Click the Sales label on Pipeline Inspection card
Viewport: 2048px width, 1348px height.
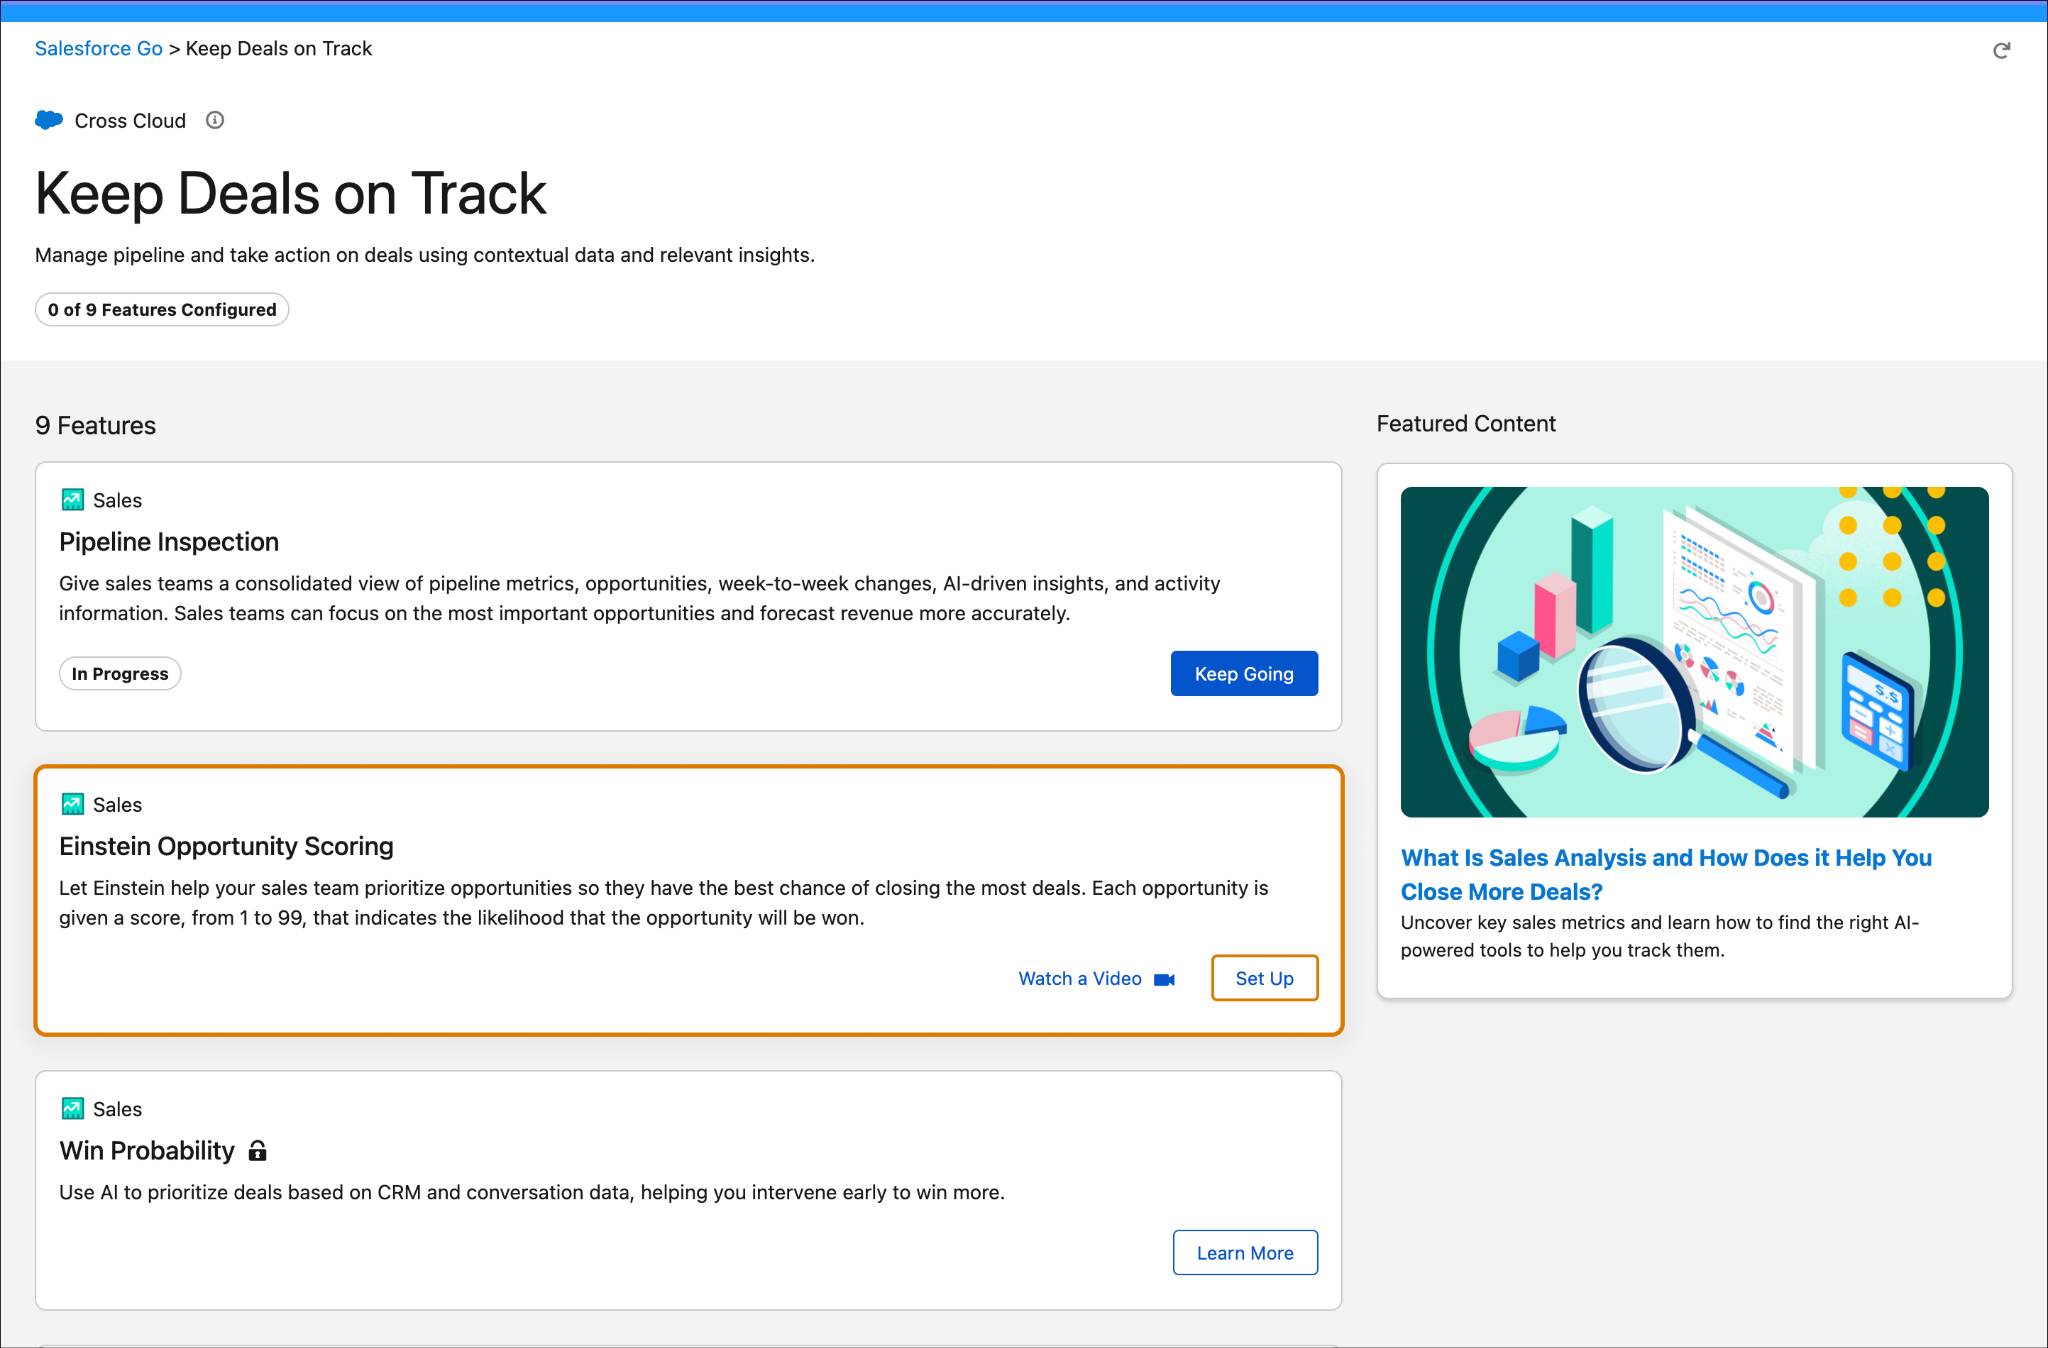[117, 500]
